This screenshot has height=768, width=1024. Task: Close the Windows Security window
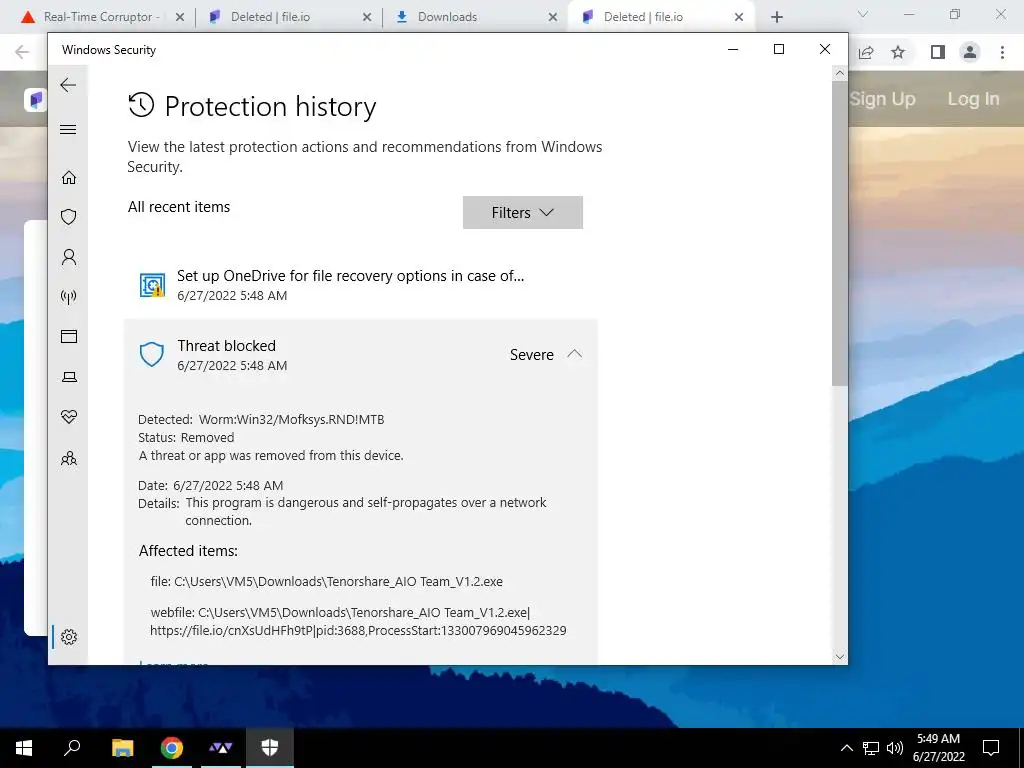825,50
